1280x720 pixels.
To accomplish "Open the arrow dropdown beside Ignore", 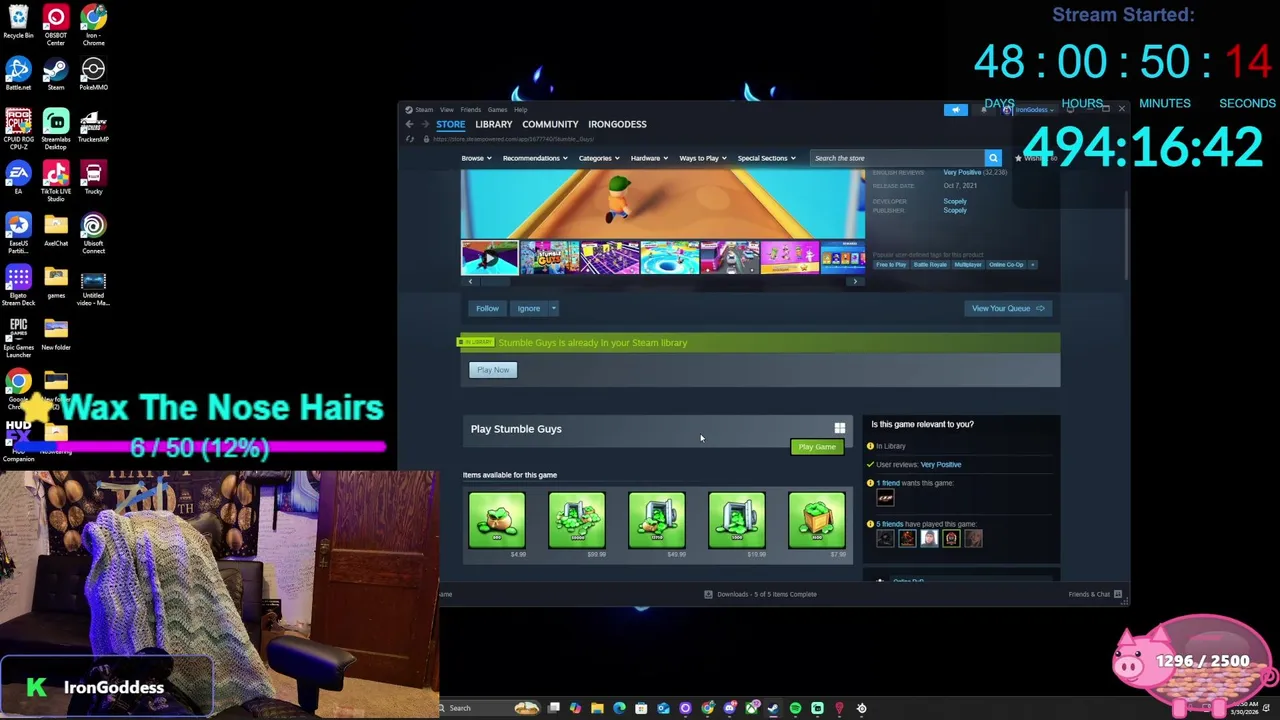I will pyautogui.click(x=553, y=308).
